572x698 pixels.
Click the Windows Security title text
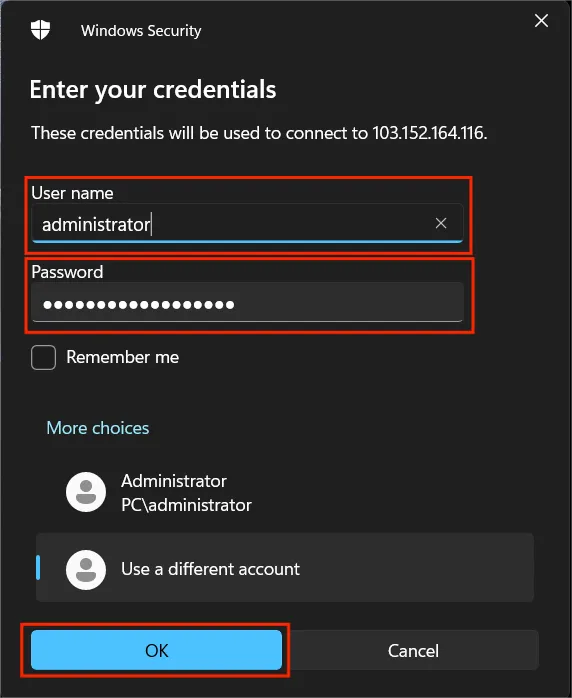point(141,31)
